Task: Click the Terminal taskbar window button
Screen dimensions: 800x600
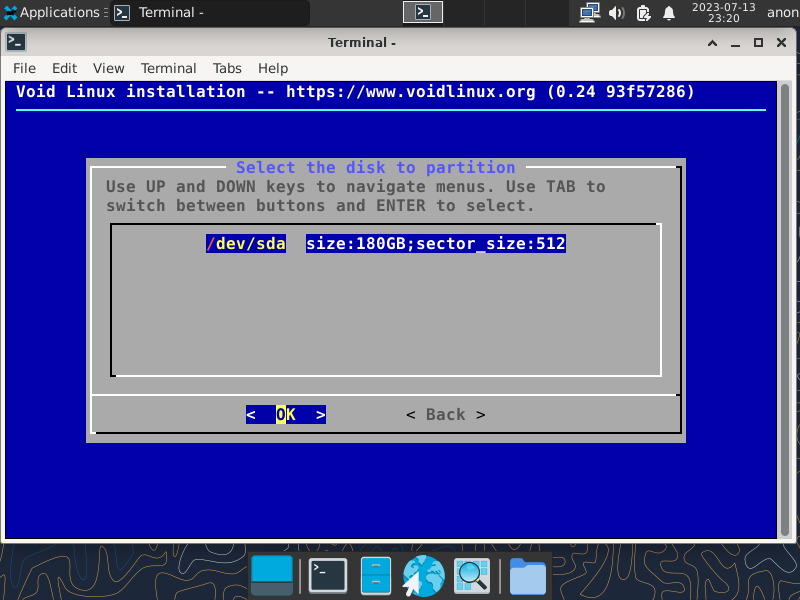Action: [210, 12]
